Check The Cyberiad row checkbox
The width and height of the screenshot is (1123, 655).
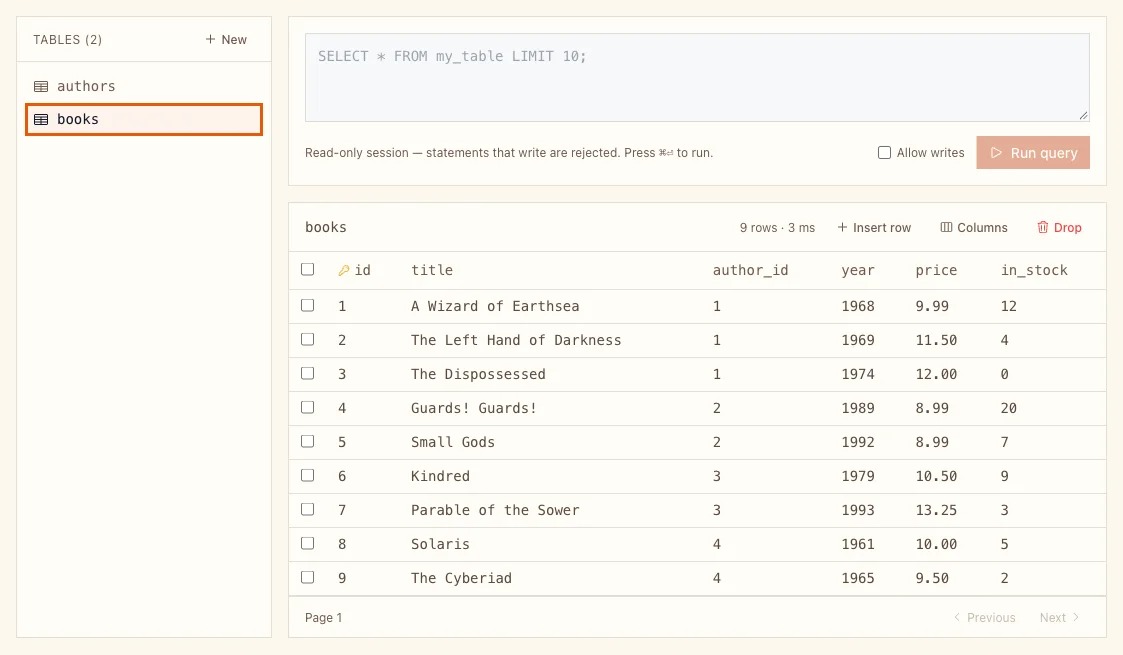[x=307, y=577]
